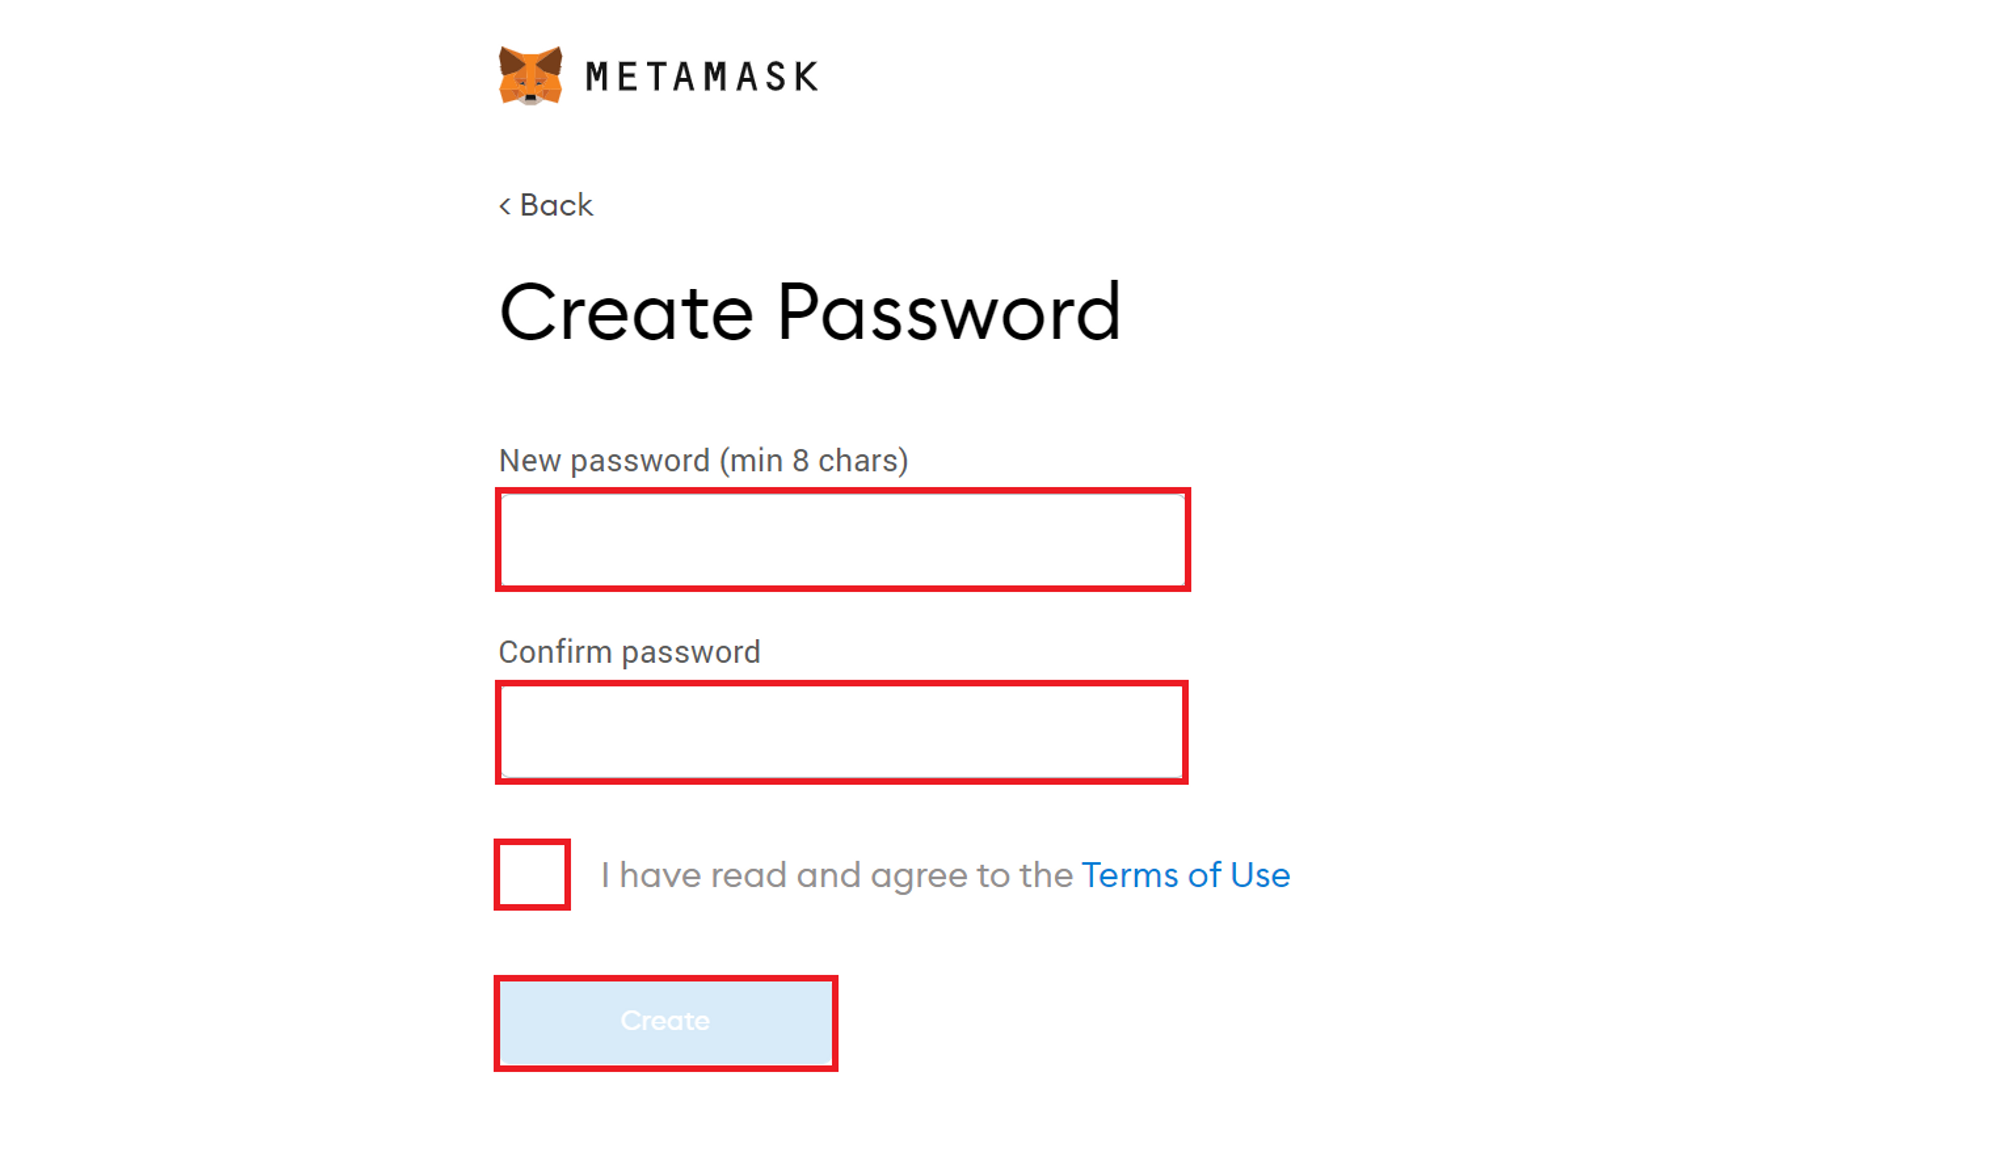Viewport: 2000px width, 1171px height.
Task: Place cursor in the first password box
Action: (x=842, y=540)
